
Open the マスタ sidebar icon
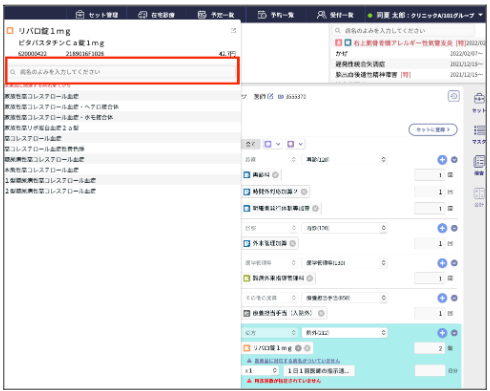[479, 134]
